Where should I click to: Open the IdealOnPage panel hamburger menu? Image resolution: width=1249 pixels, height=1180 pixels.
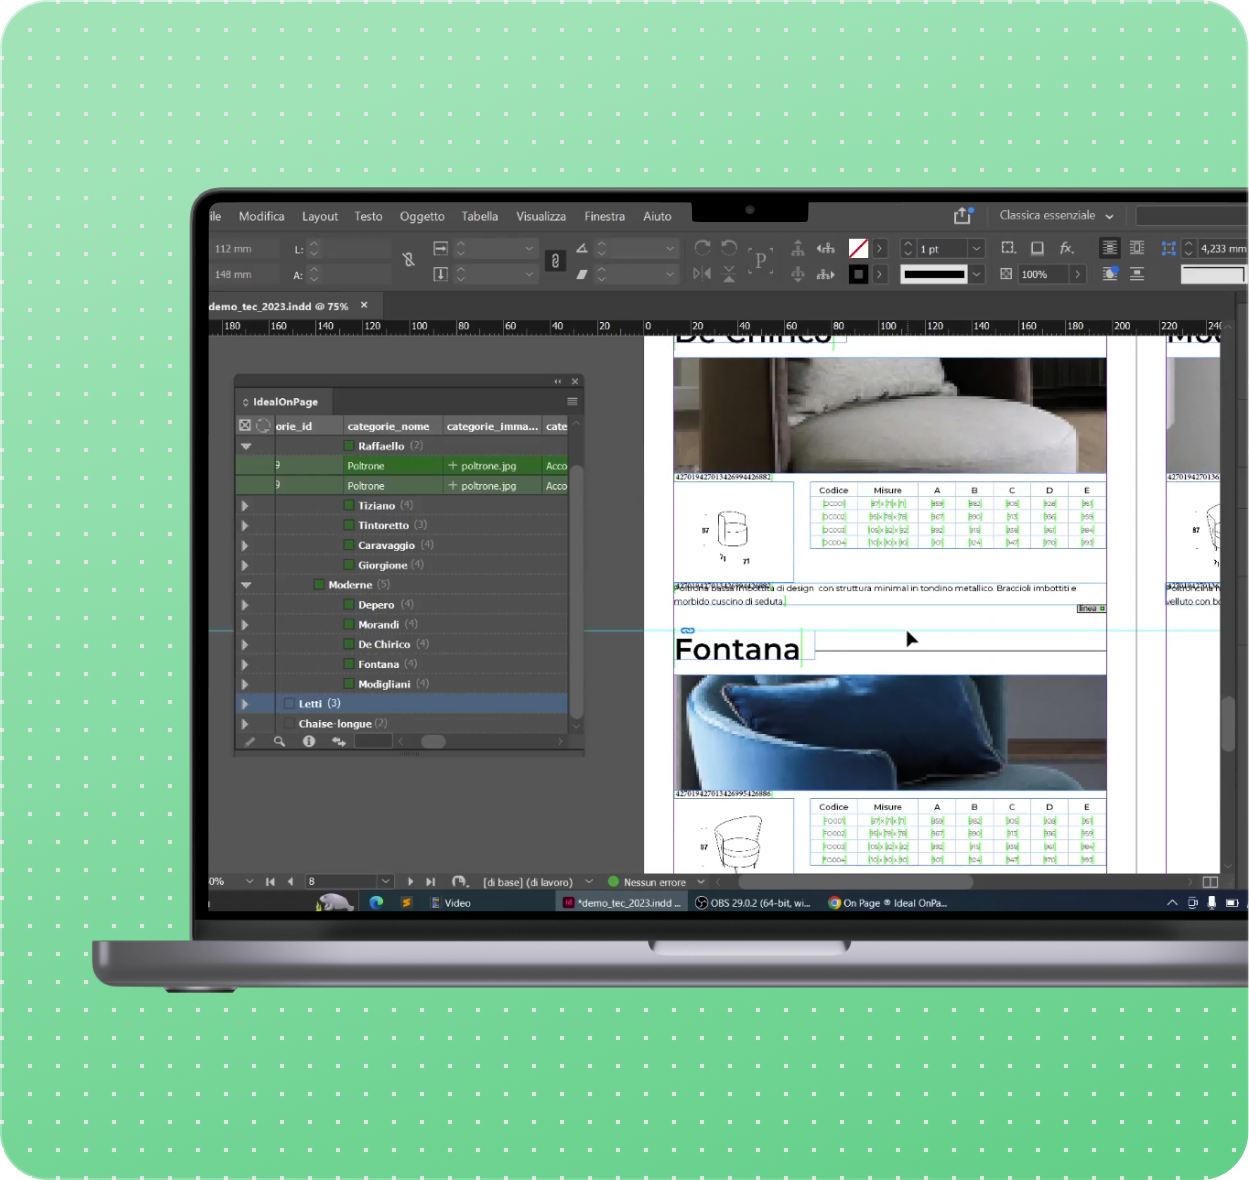(572, 402)
